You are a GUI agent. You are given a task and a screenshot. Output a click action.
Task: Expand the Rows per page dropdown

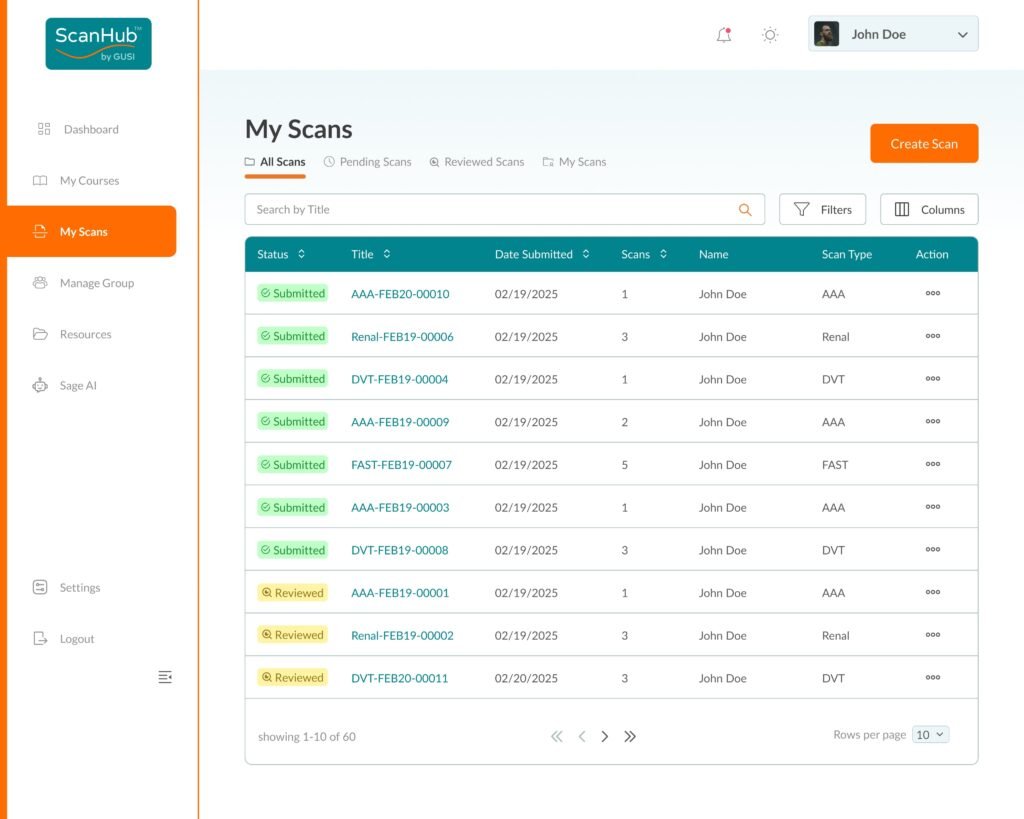[x=930, y=735]
